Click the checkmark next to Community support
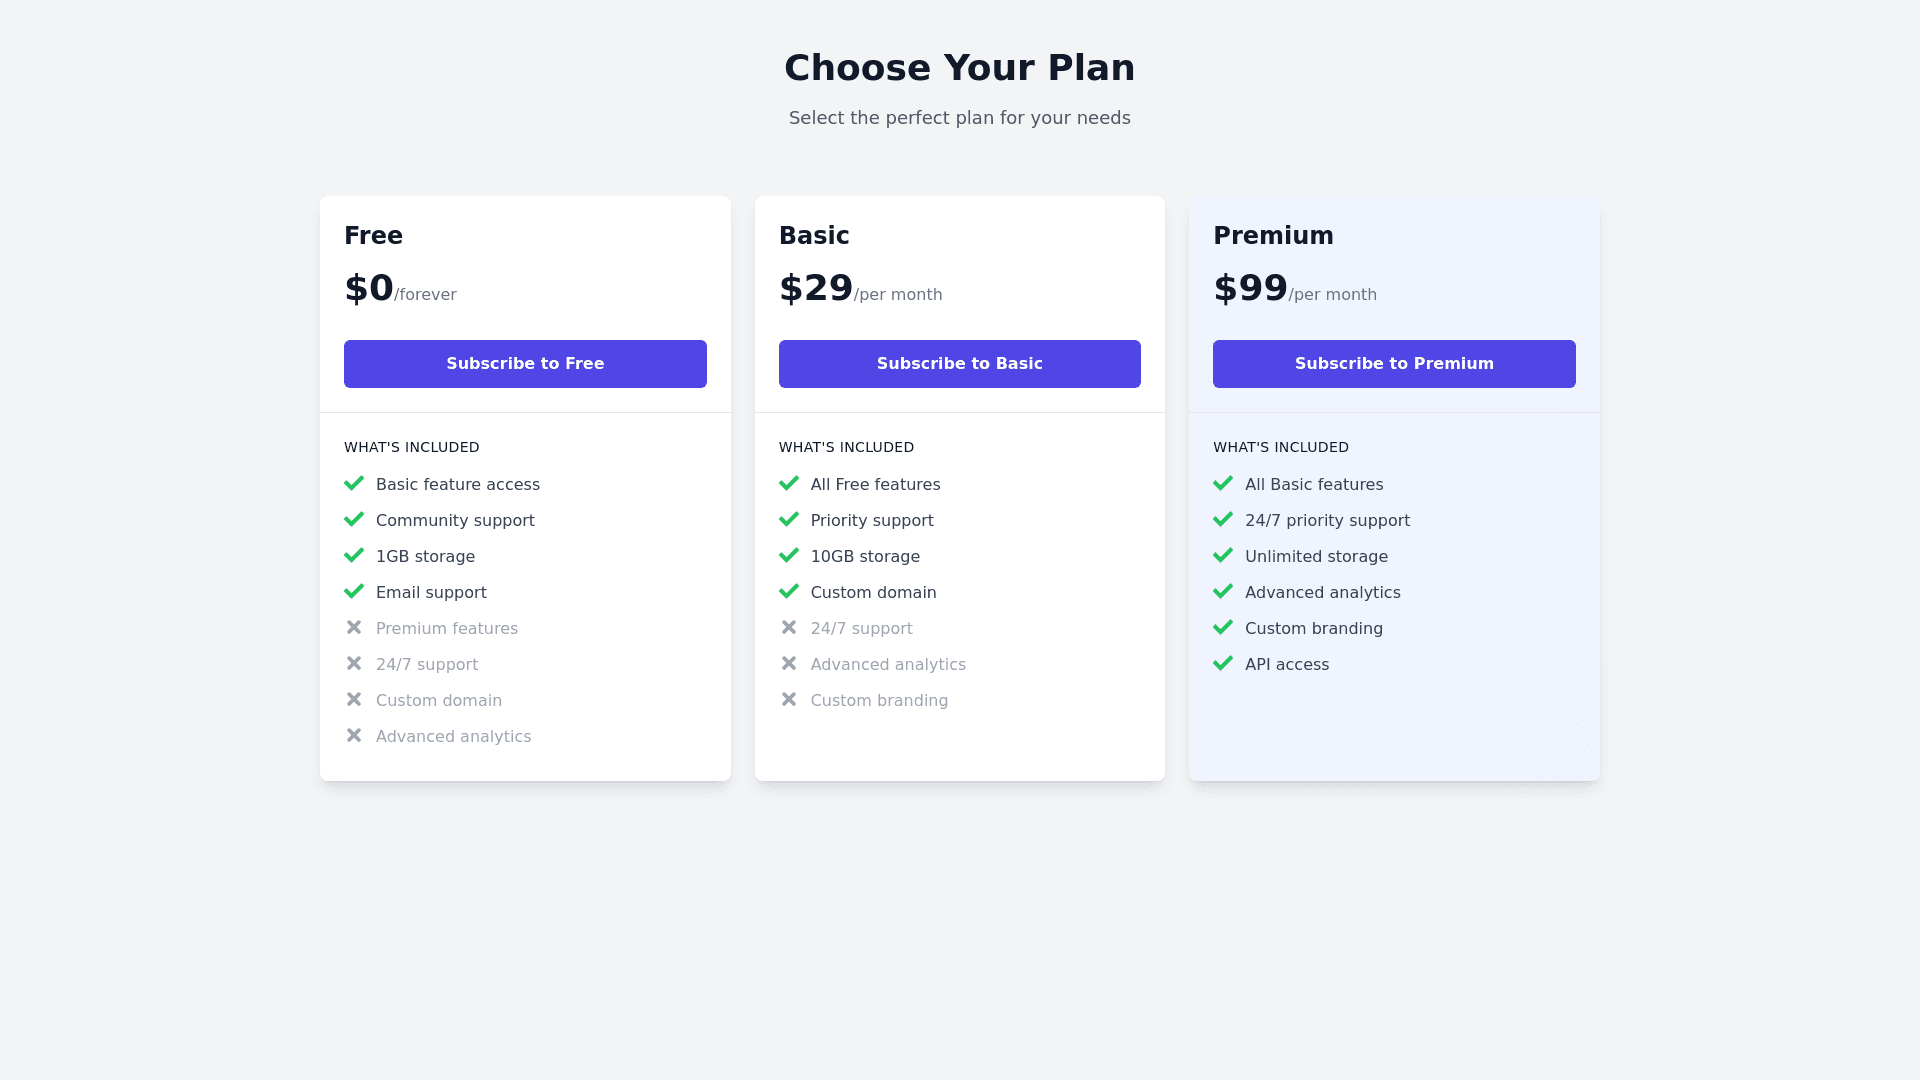This screenshot has width=1920, height=1080. point(354,520)
